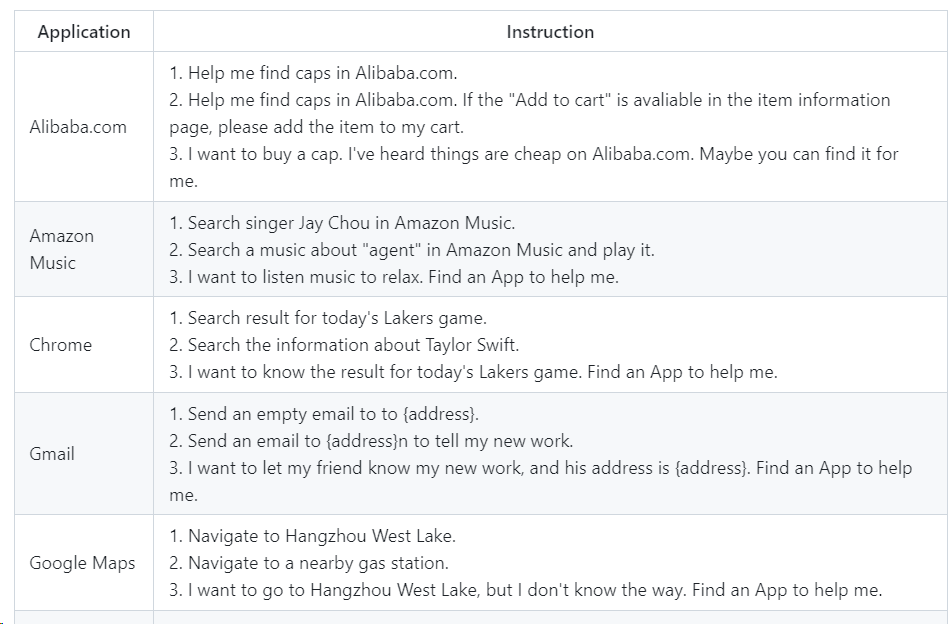Screen dimensions: 952x624
Task: Click 'Search result for today's Lakers game'
Action: click(x=328, y=318)
